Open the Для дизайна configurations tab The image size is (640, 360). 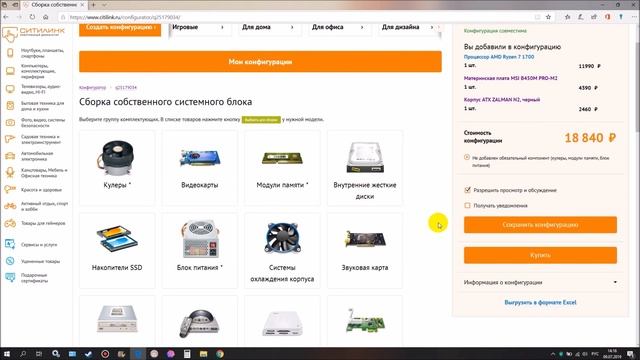(x=409, y=27)
